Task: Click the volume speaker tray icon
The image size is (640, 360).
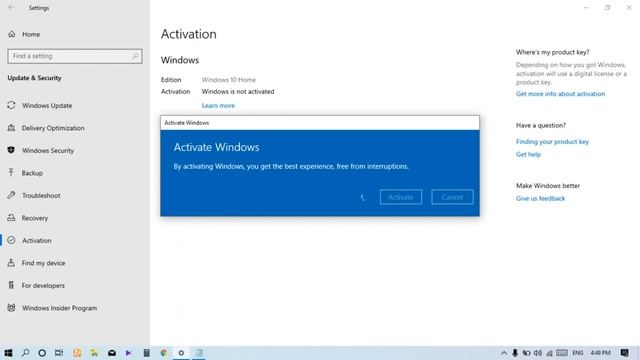Action: click(x=538, y=353)
